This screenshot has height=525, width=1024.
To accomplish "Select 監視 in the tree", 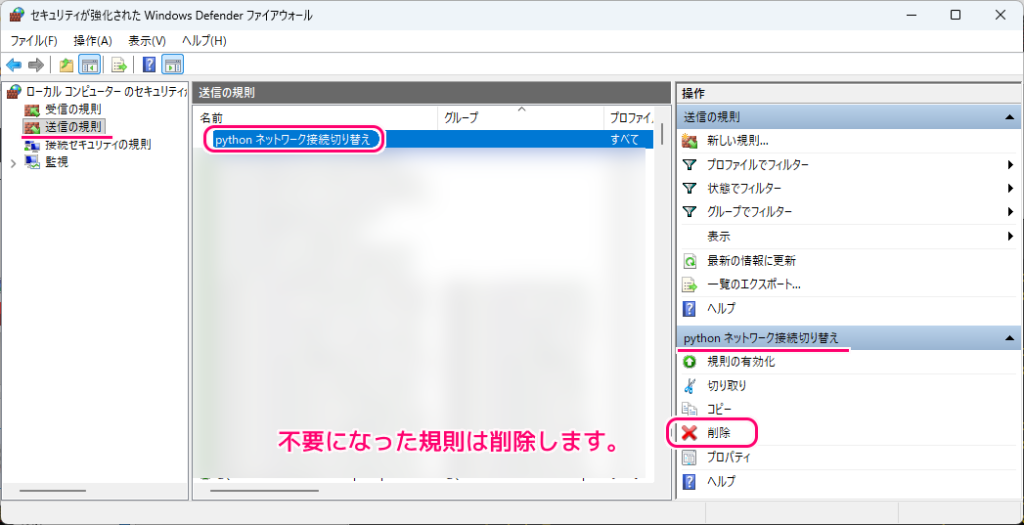I will pyautogui.click(x=57, y=161).
